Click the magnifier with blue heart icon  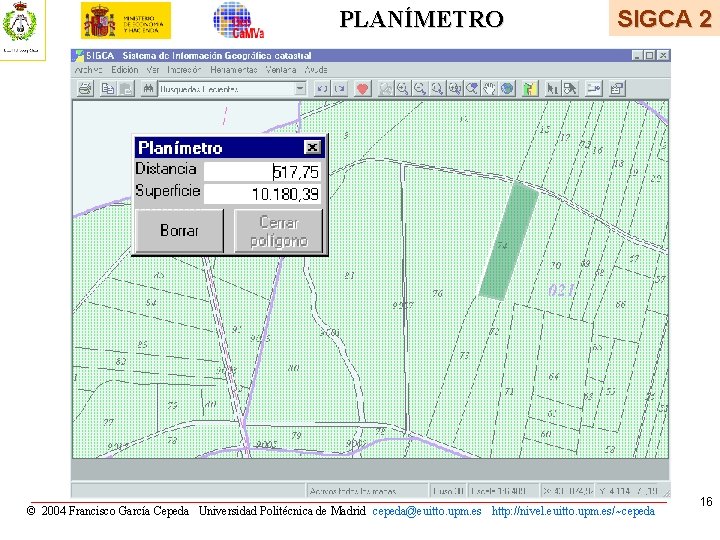point(472,89)
